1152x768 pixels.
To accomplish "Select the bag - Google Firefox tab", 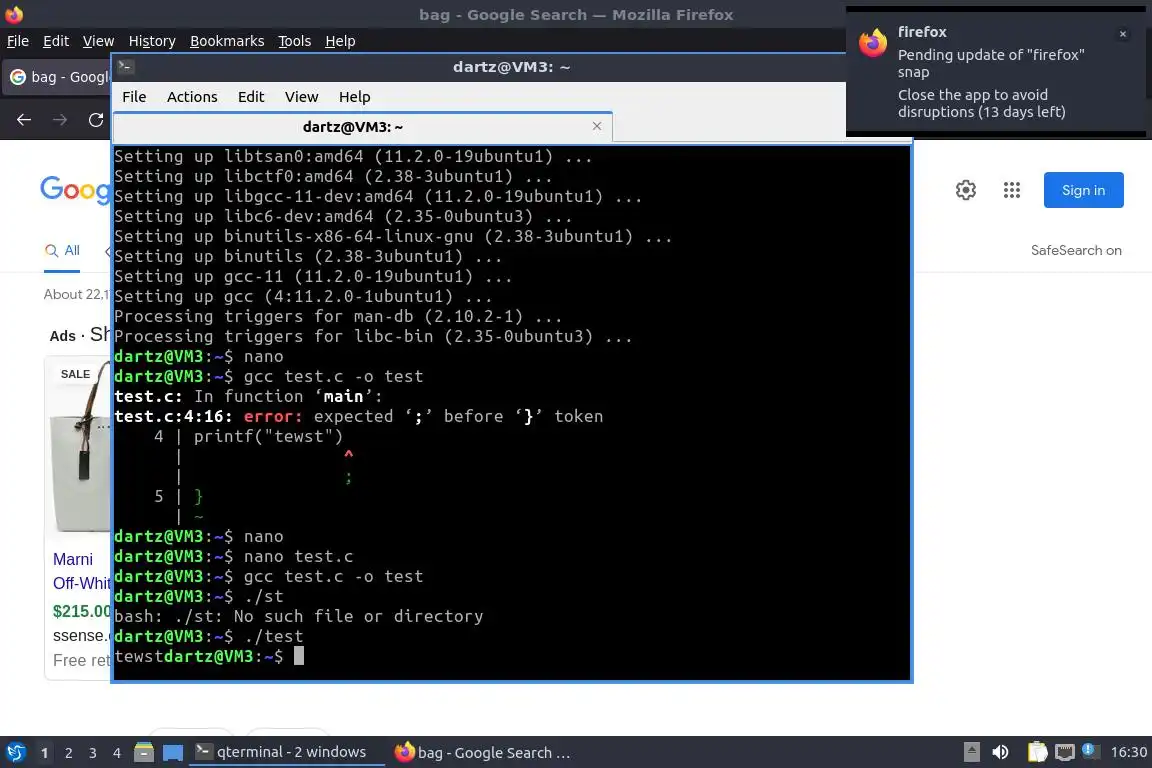I will [59, 77].
